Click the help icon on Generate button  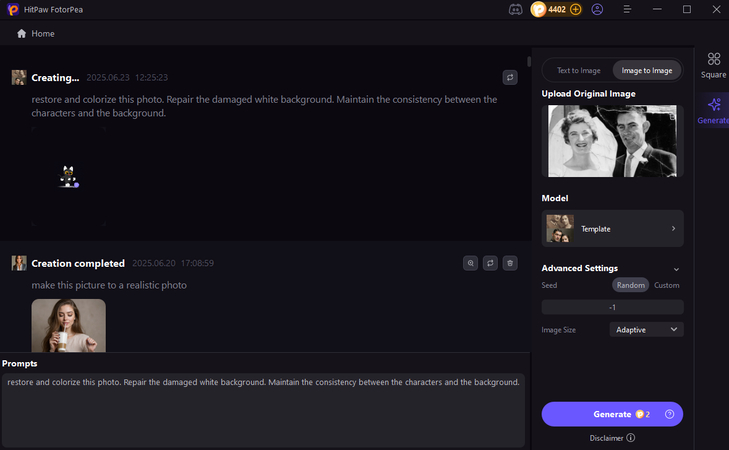click(669, 414)
